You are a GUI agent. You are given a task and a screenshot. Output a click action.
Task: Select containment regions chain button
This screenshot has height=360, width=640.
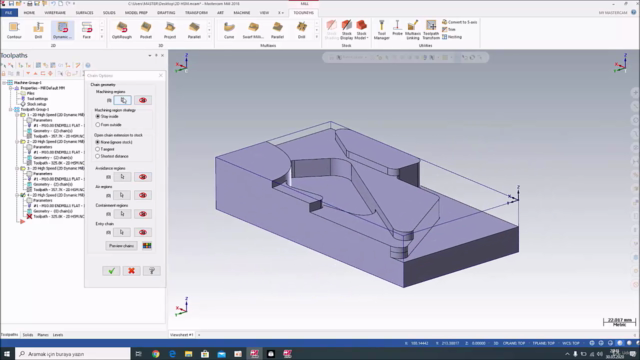click(122, 214)
